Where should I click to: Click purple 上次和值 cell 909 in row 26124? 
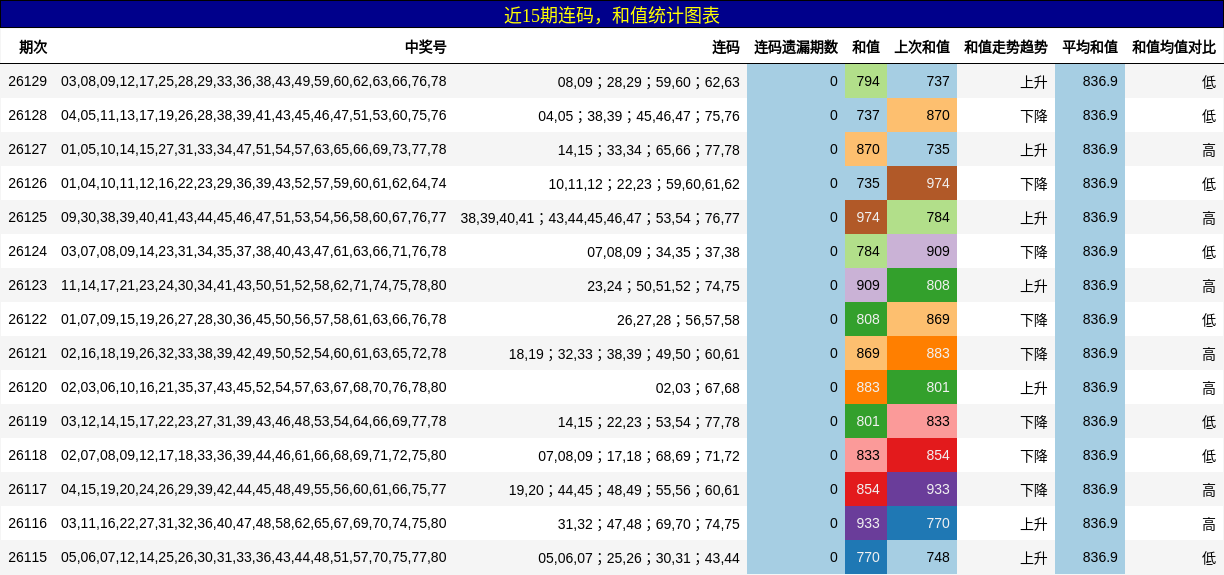(x=922, y=251)
